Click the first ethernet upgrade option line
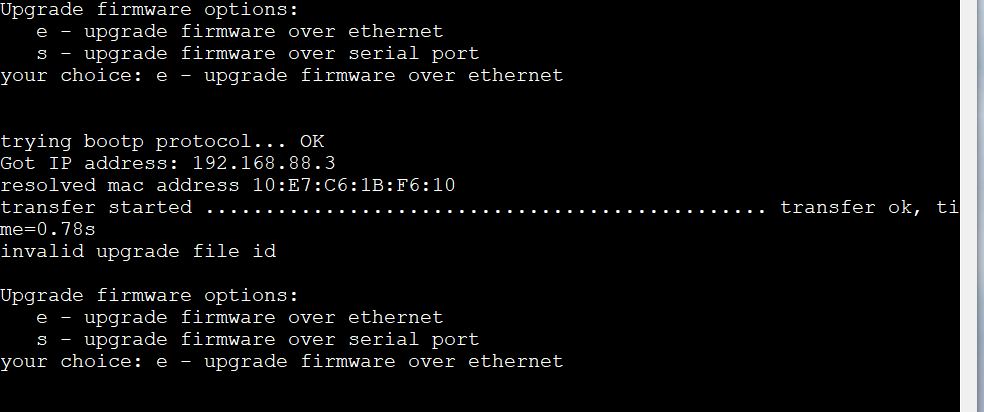The height and width of the screenshot is (412, 984). (240, 32)
